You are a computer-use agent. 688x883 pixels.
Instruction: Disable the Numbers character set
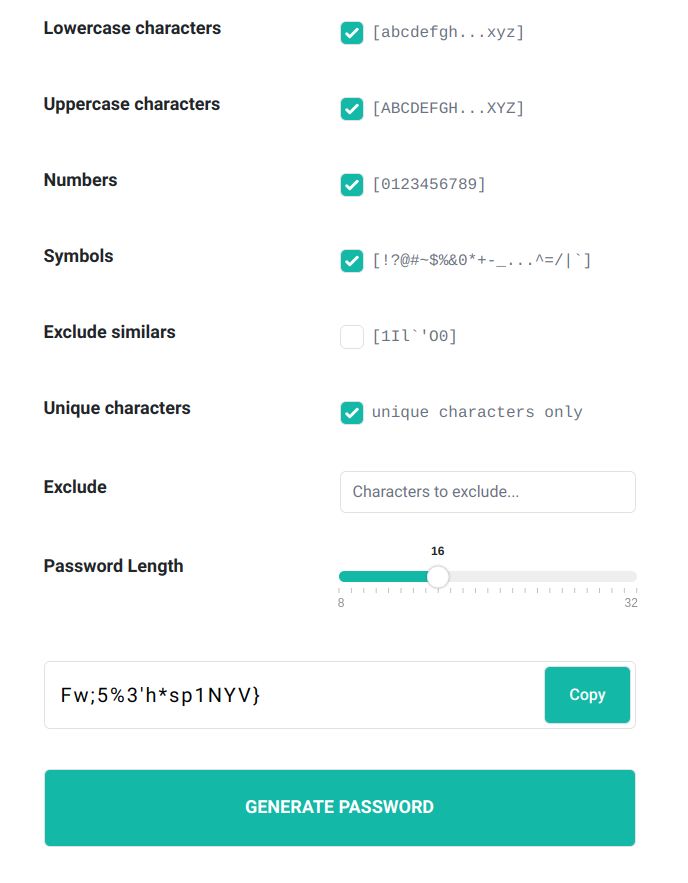pos(352,185)
